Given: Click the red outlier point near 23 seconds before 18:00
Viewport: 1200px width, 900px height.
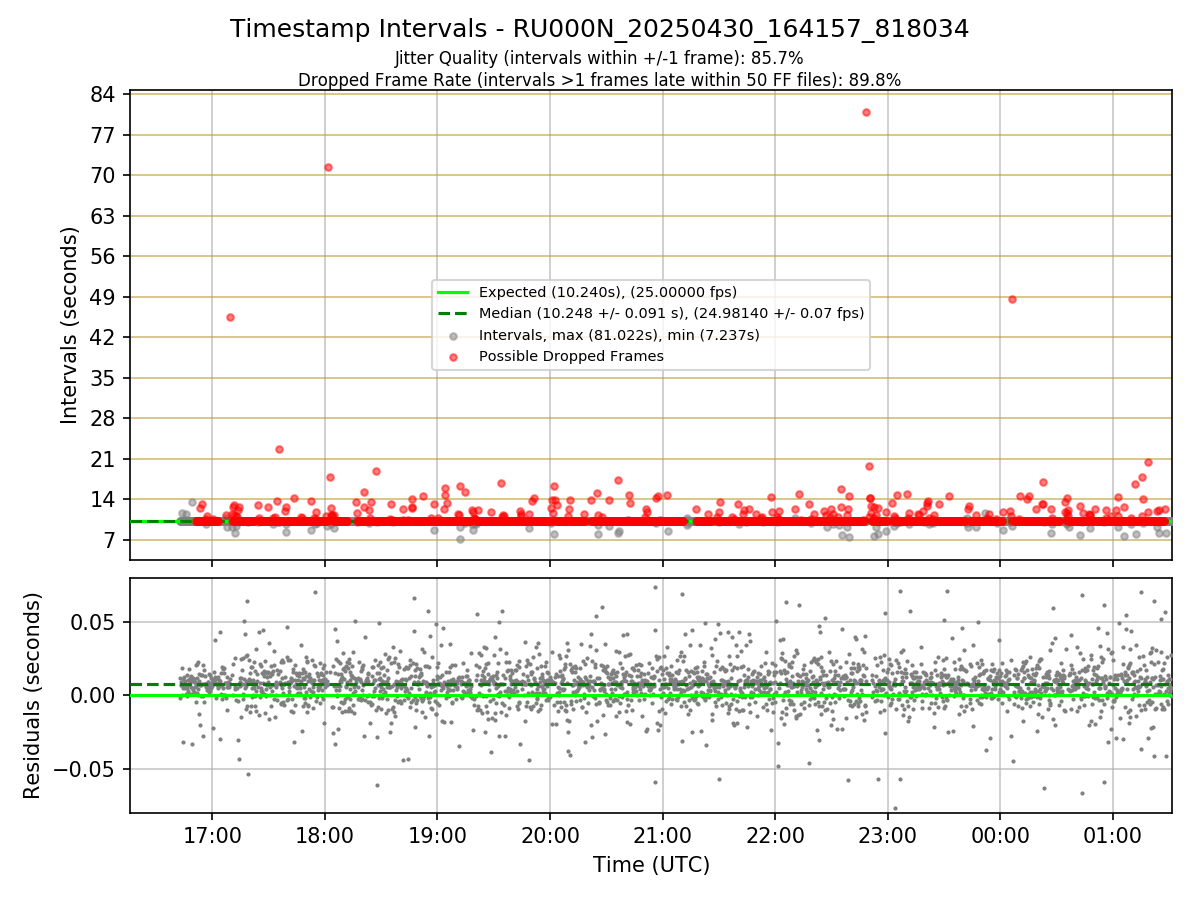Looking at the screenshot, I should [x=279, y=449].
